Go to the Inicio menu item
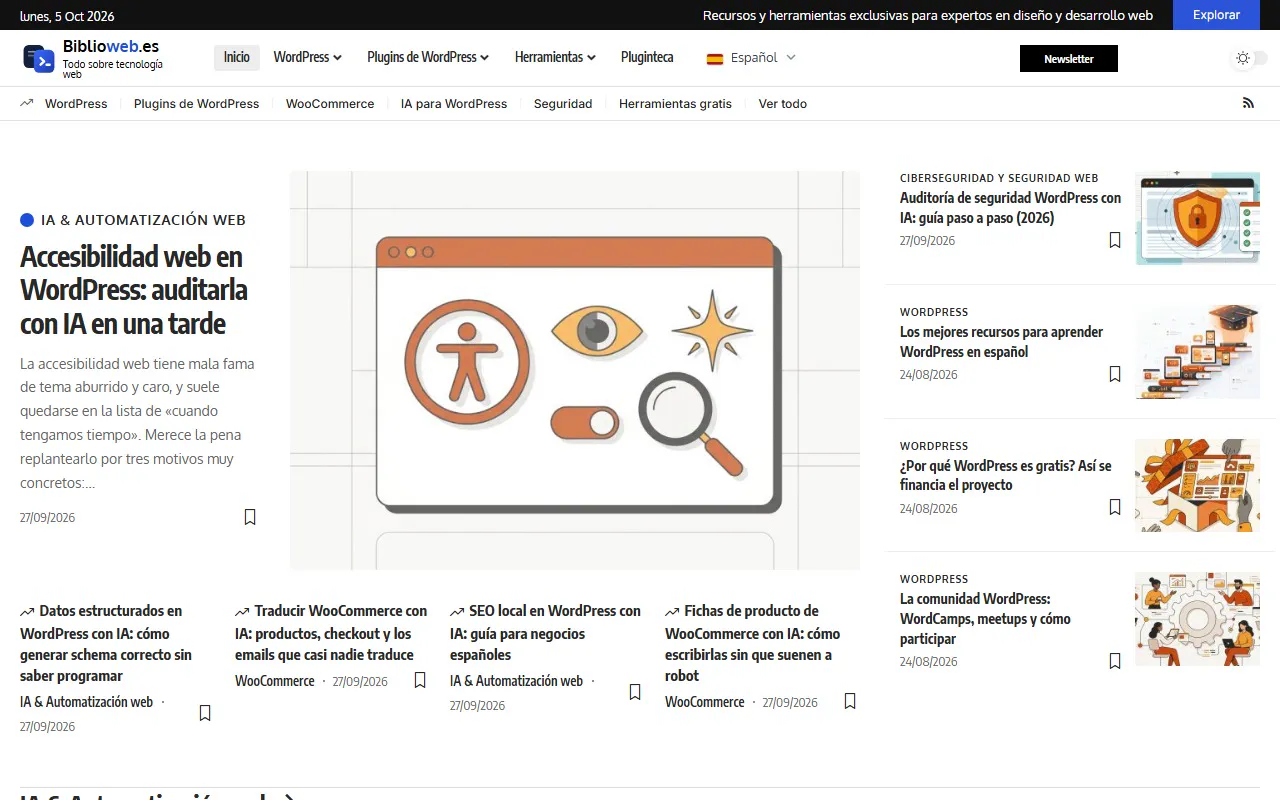Viewport: 1280px width, 800px height. coord(237,57)
